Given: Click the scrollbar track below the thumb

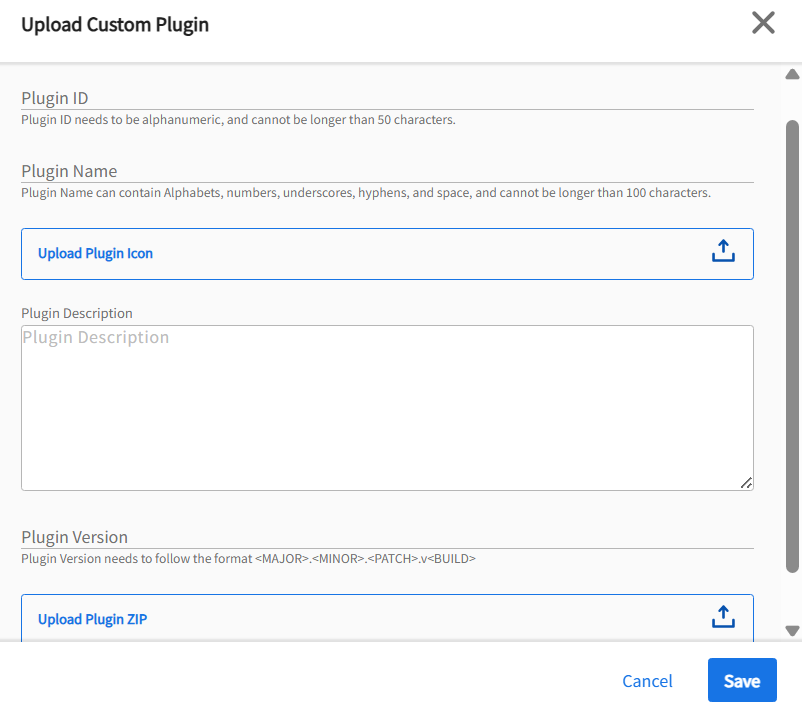Looking at the screenshot, I should [792, 596].
